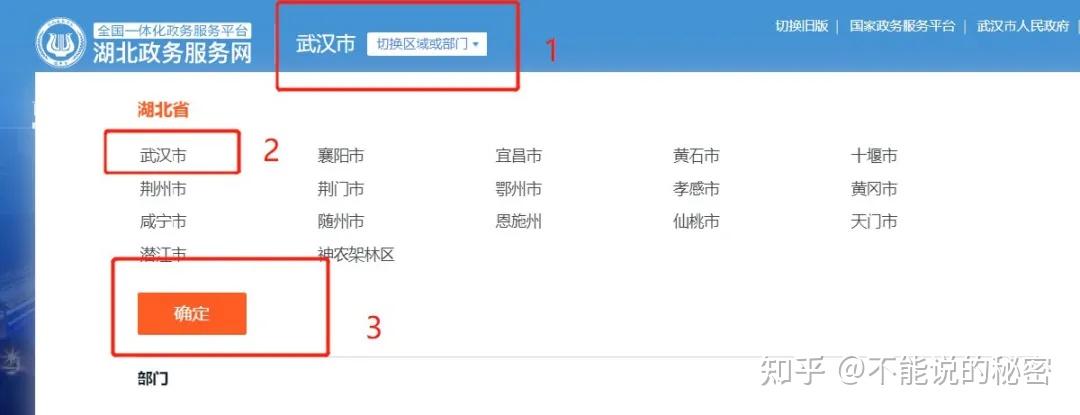
Task: Pick 孝感市 in the region list
Action: point(696,189)
